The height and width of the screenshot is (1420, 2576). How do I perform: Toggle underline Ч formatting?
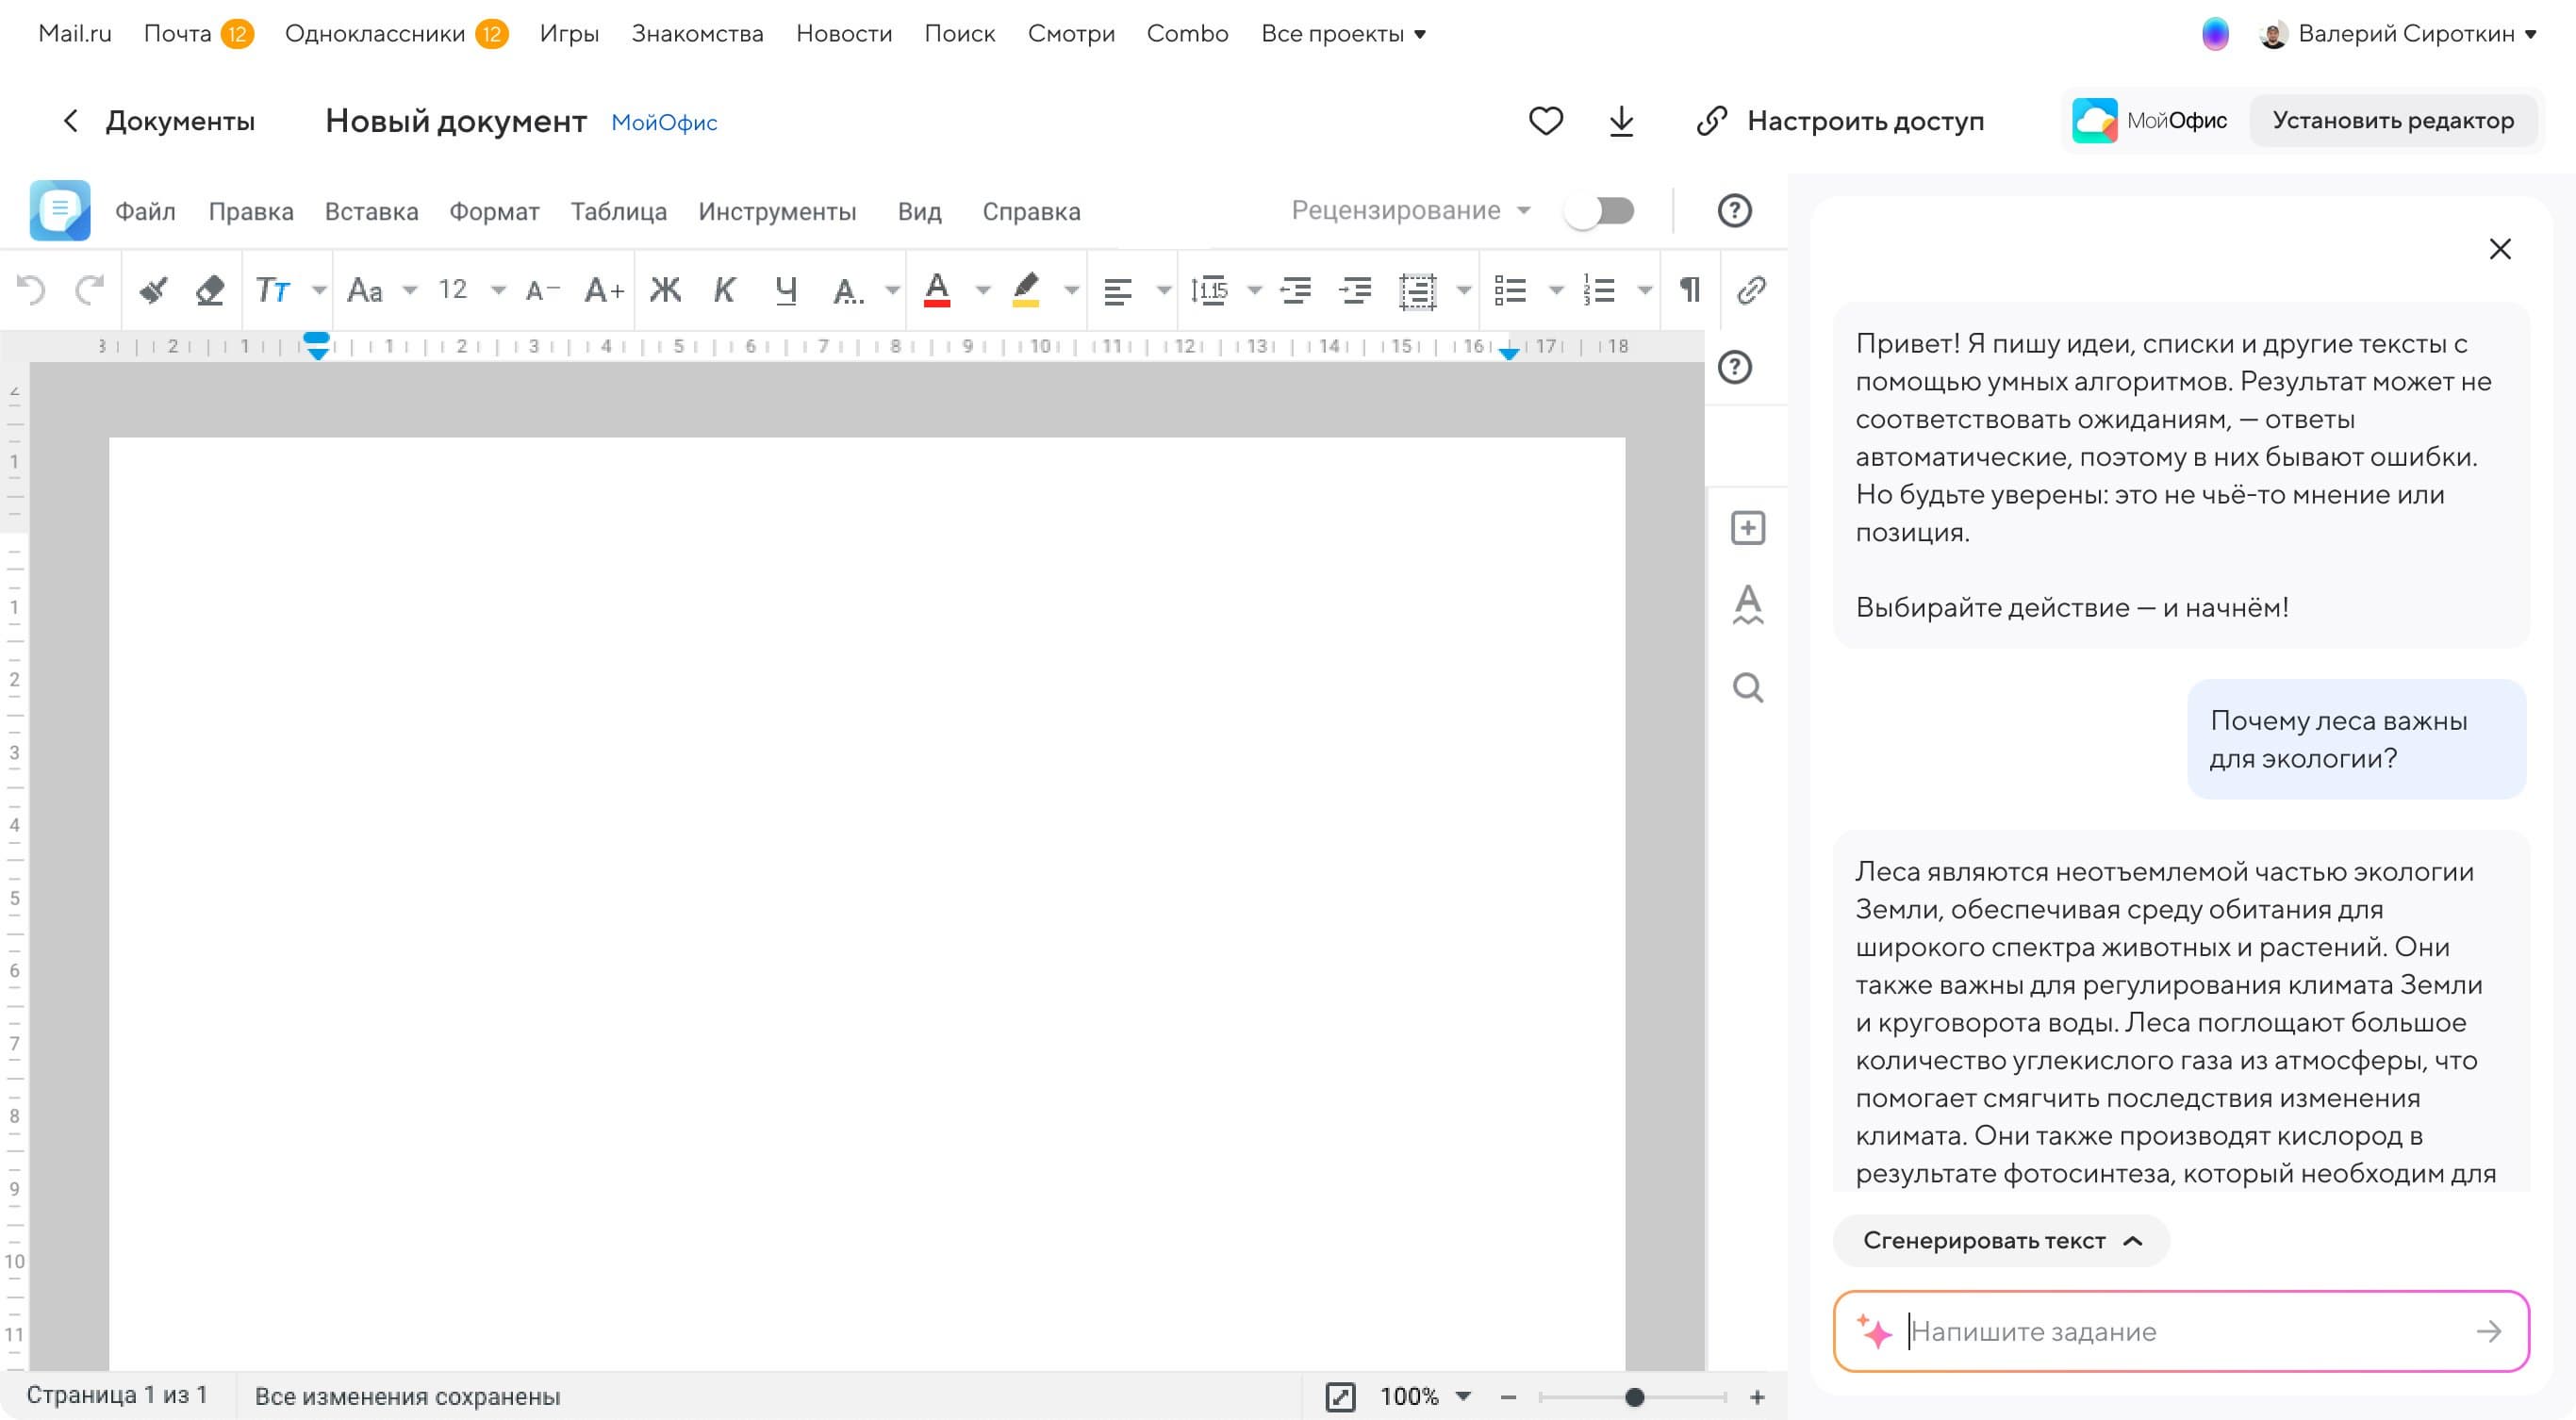786,291
